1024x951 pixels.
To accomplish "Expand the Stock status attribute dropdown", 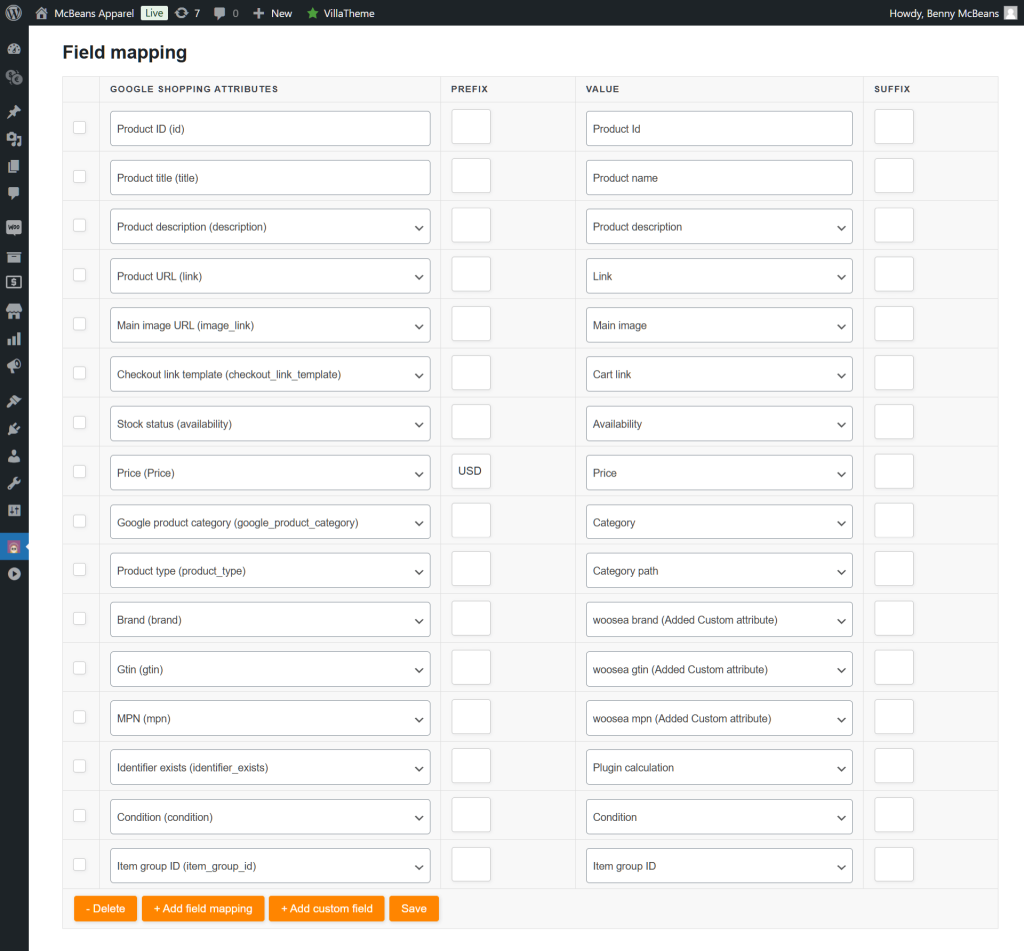I will click(x=270, y=424).
